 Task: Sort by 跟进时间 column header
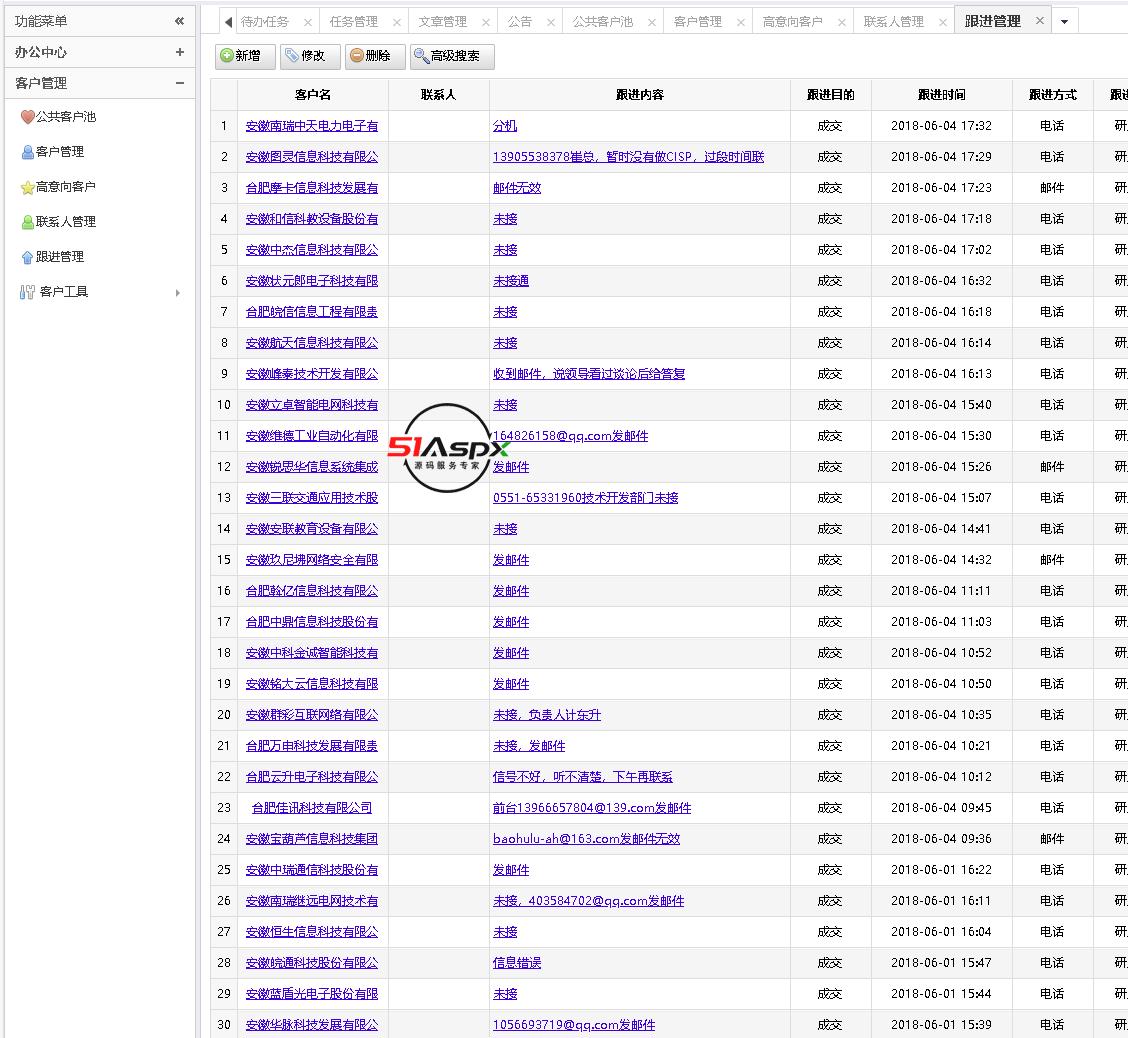coord(941,95)
